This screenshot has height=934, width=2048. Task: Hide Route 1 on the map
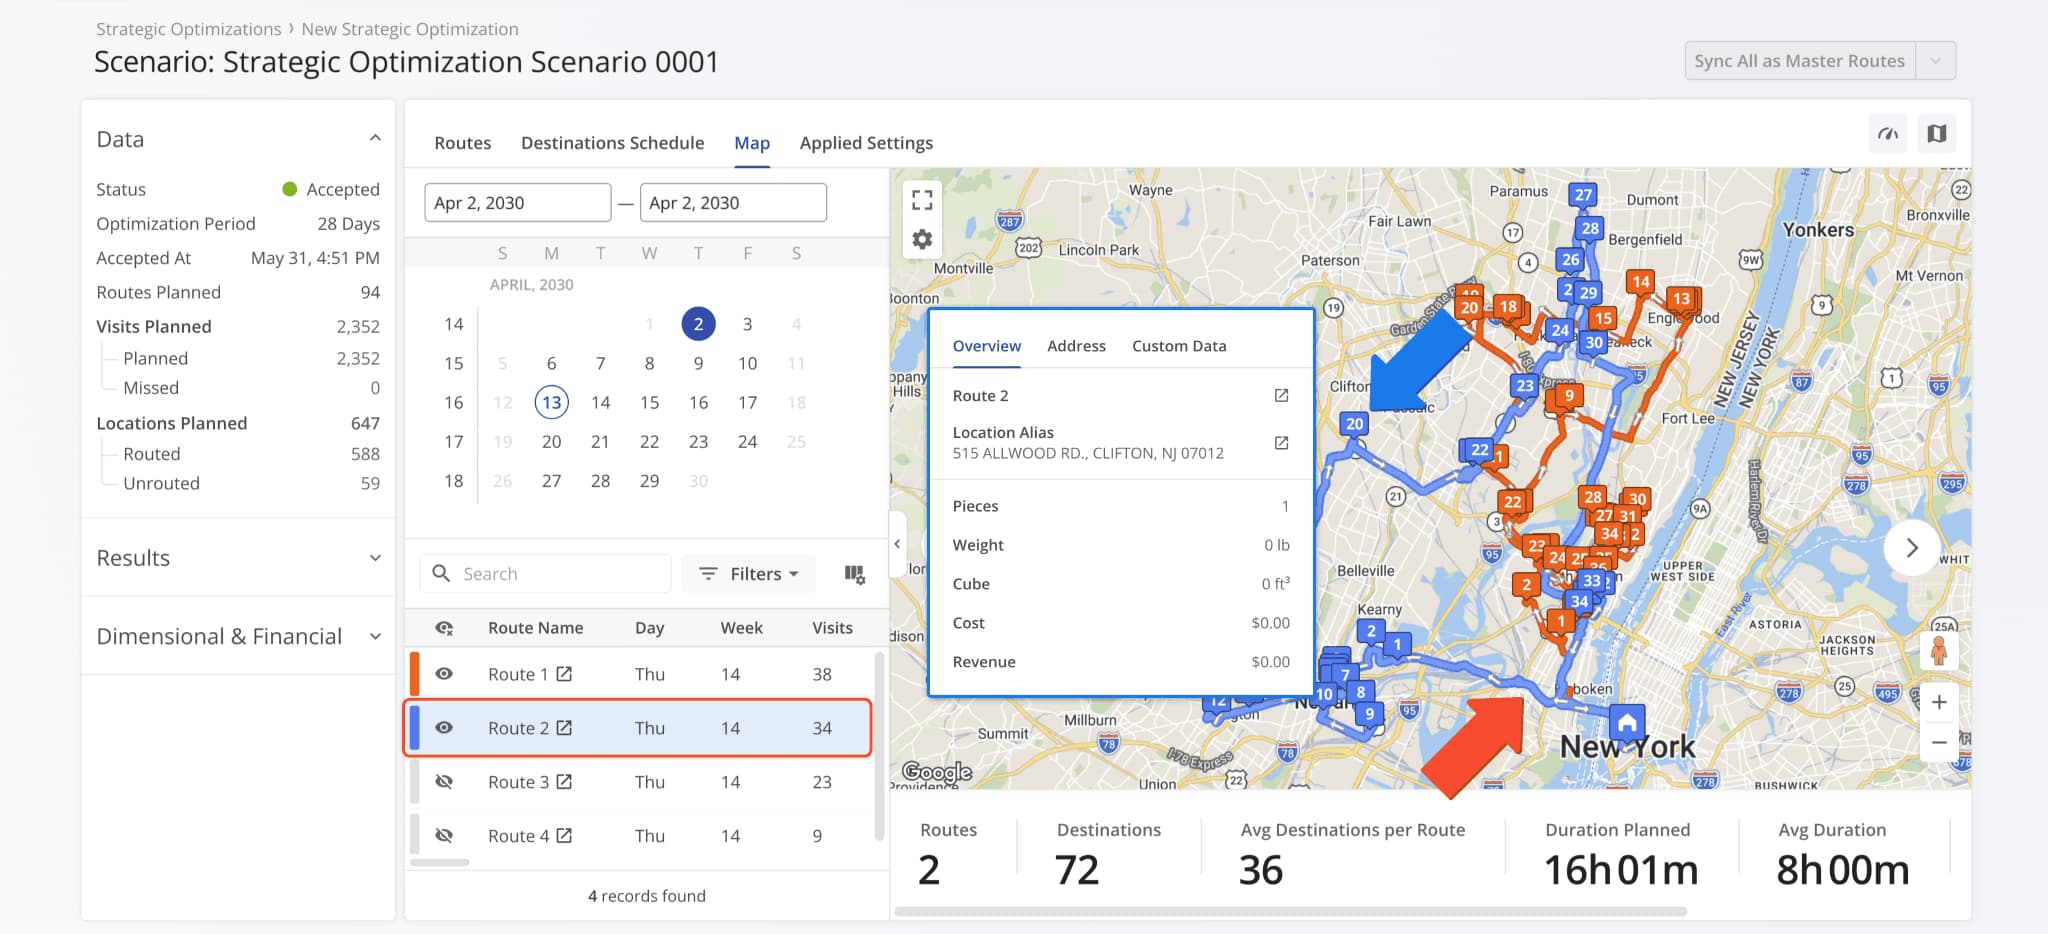(x=444, y=674)
